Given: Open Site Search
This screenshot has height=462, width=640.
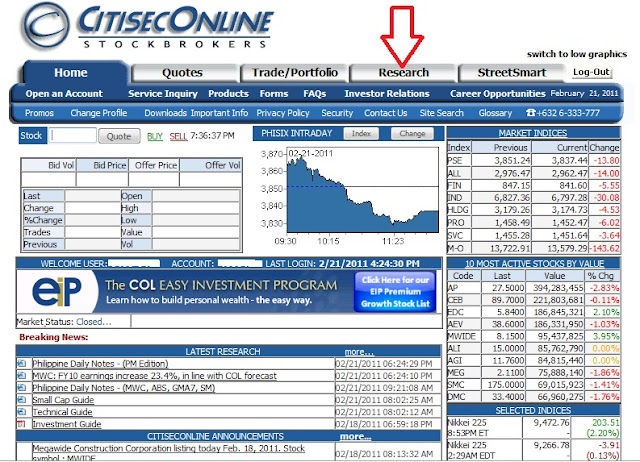Looking at the screenshot, I should click(x=442, y=113).
